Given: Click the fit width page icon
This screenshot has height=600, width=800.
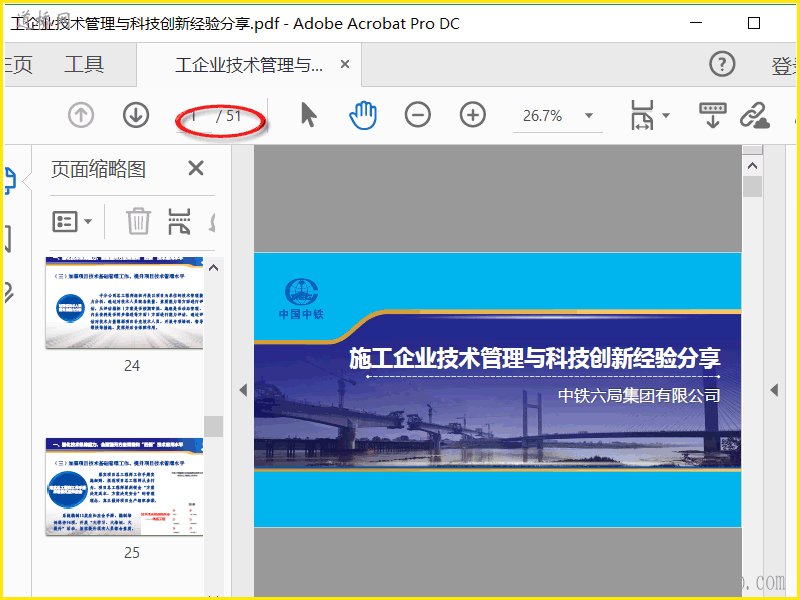Looking at the screenshot, I should tap(642, 115).
